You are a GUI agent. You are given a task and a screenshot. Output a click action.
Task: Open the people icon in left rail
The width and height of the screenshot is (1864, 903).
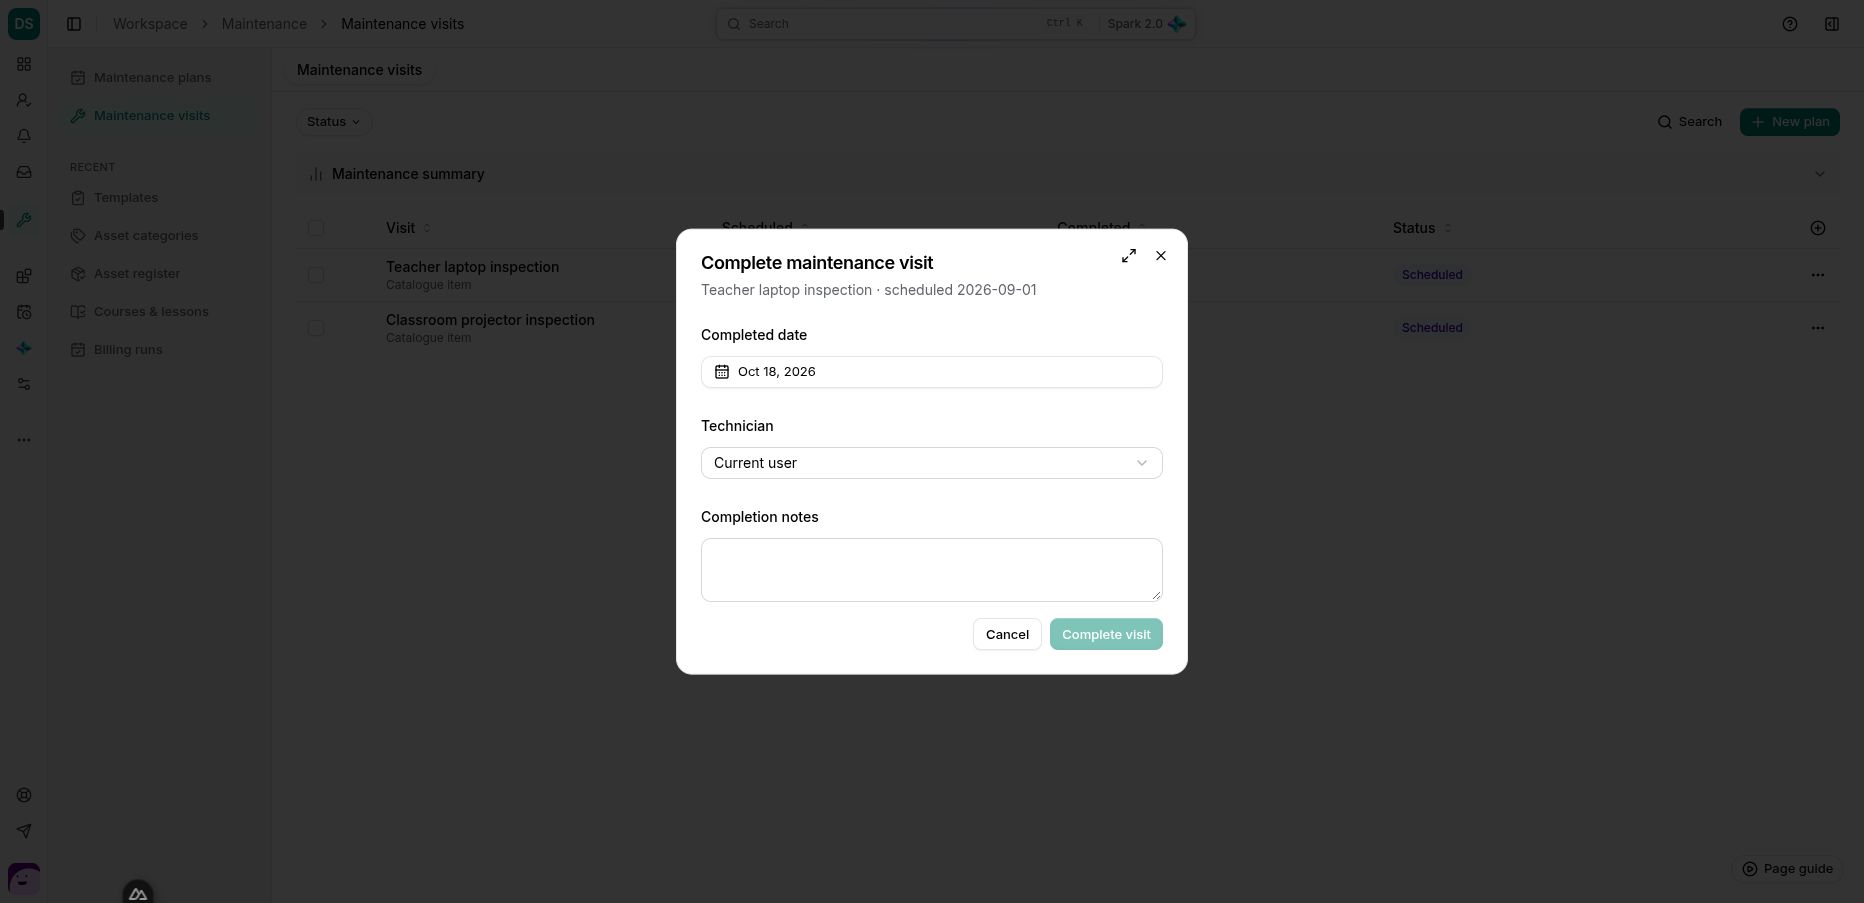click(24, 100)
